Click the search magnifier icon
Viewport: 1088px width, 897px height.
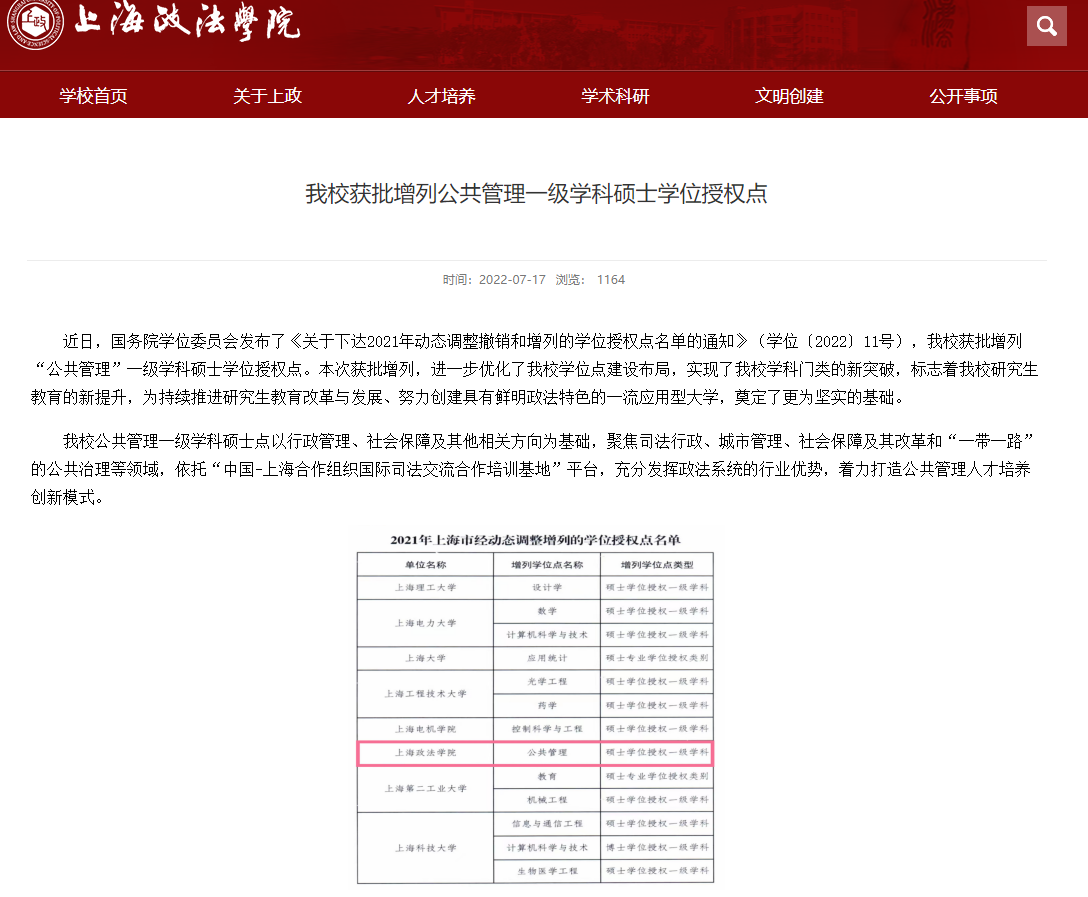point(1046,26)
